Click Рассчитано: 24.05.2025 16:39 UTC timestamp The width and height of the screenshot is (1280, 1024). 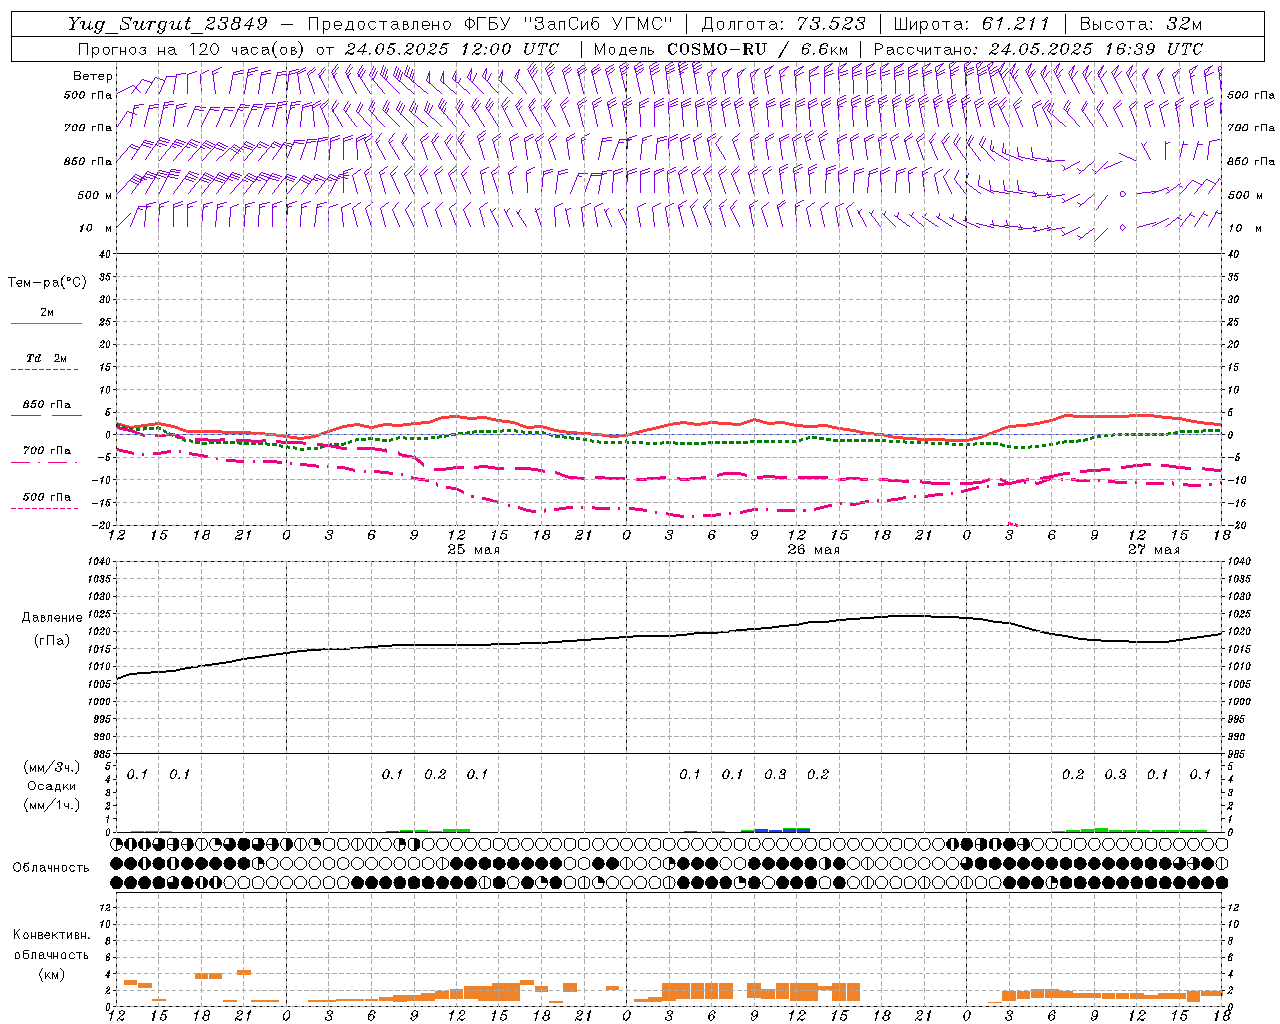pos(1038,49)
